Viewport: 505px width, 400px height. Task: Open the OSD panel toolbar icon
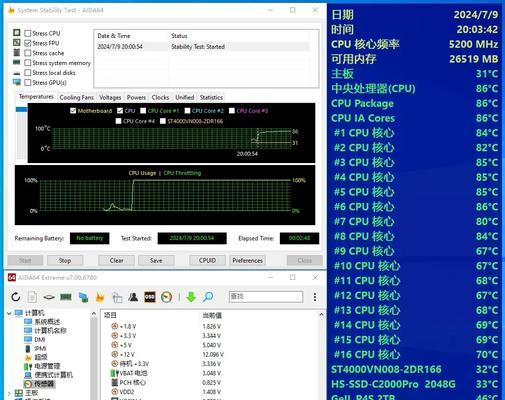[x=150, y=297]
